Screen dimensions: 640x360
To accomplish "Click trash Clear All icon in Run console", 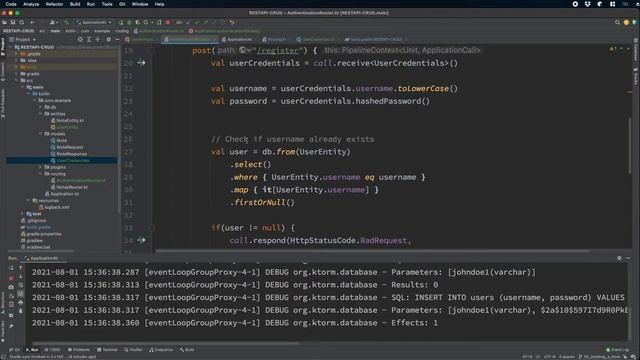I will [x=21, y=311].
